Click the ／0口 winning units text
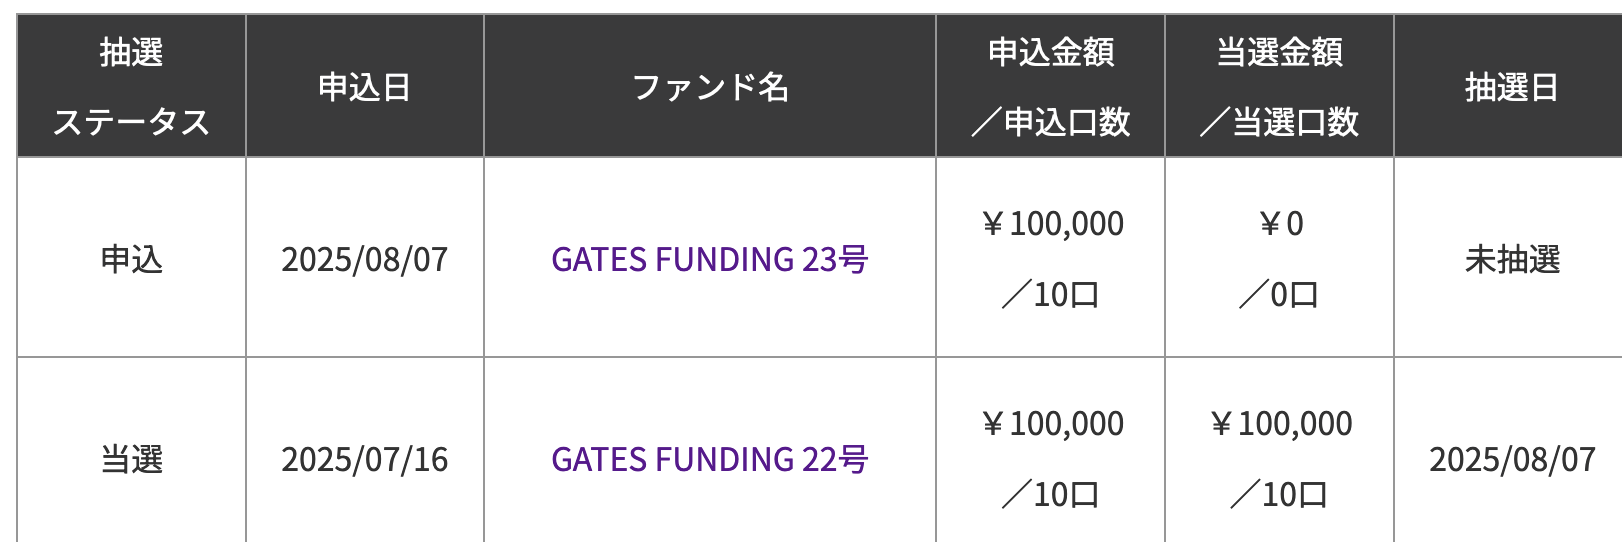1622x542 pixels. (x=1279, y=294)
